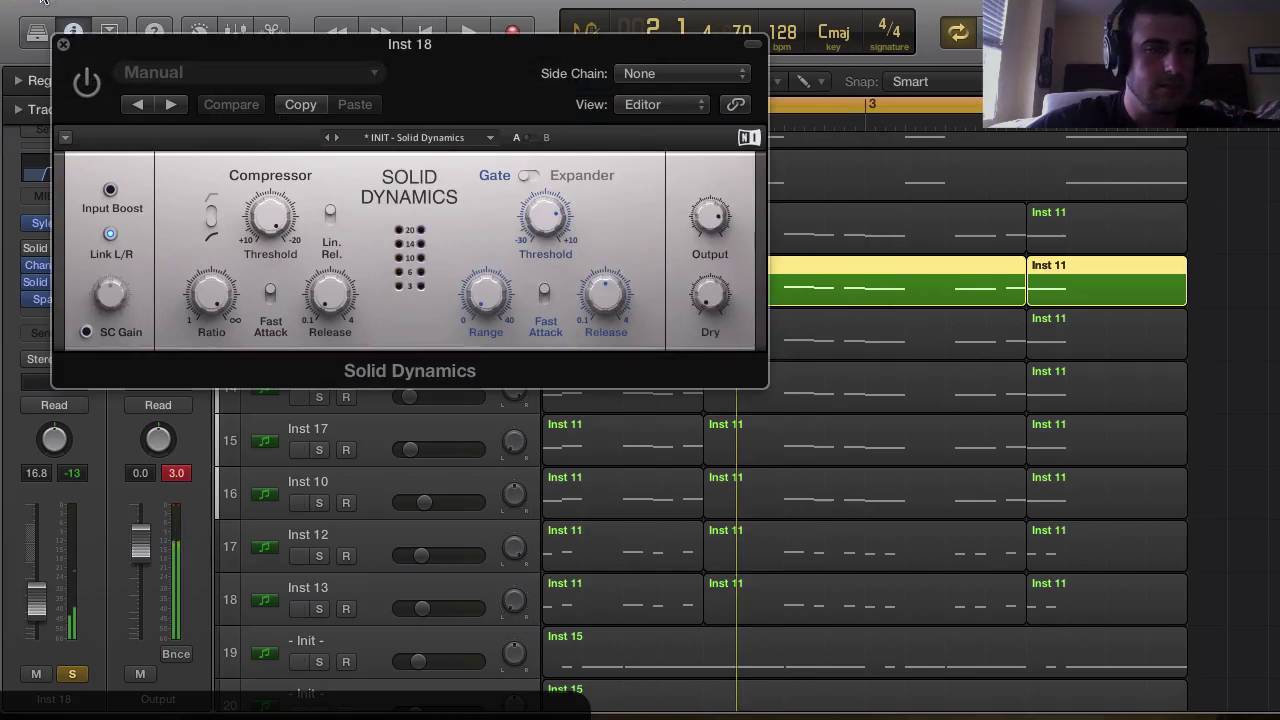1280x720 pixels.
Task: Click the Output knob
Action: pos(710,217)
